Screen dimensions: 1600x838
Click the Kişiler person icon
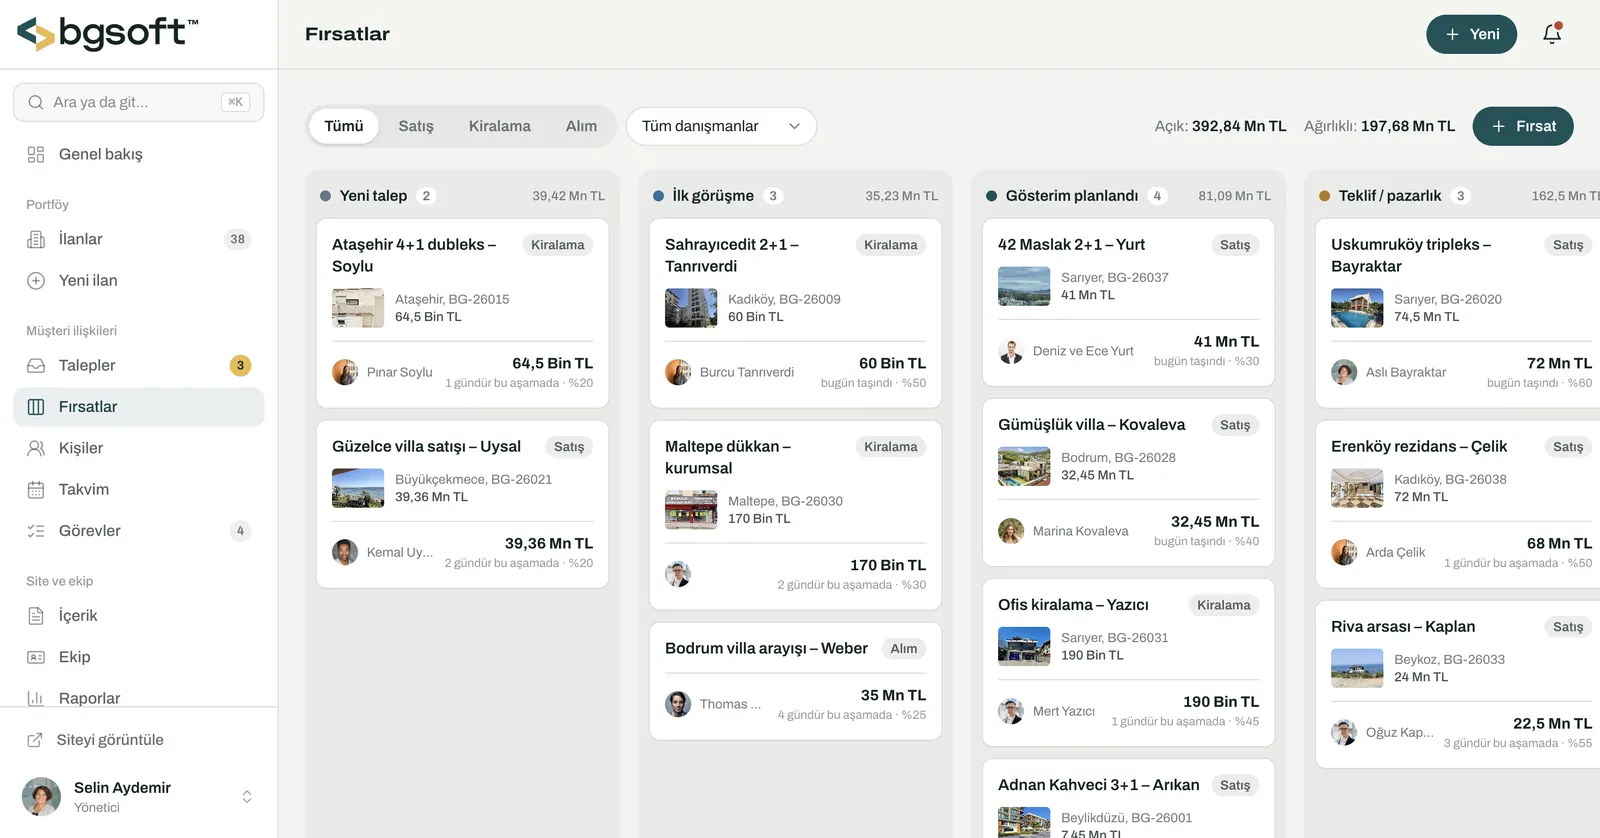click(x=36, y=448)
